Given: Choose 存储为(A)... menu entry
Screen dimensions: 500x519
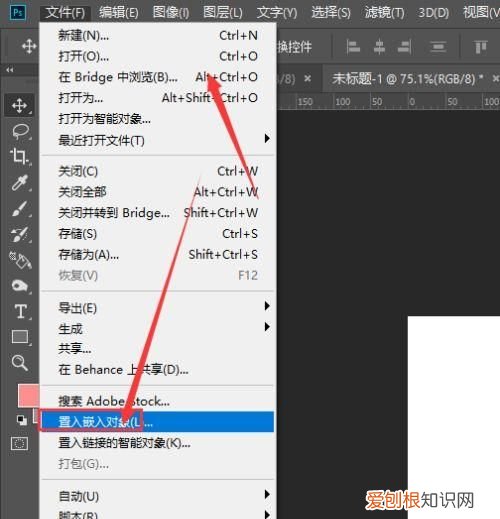Looking at the screenshot, I should pos(158,255).
